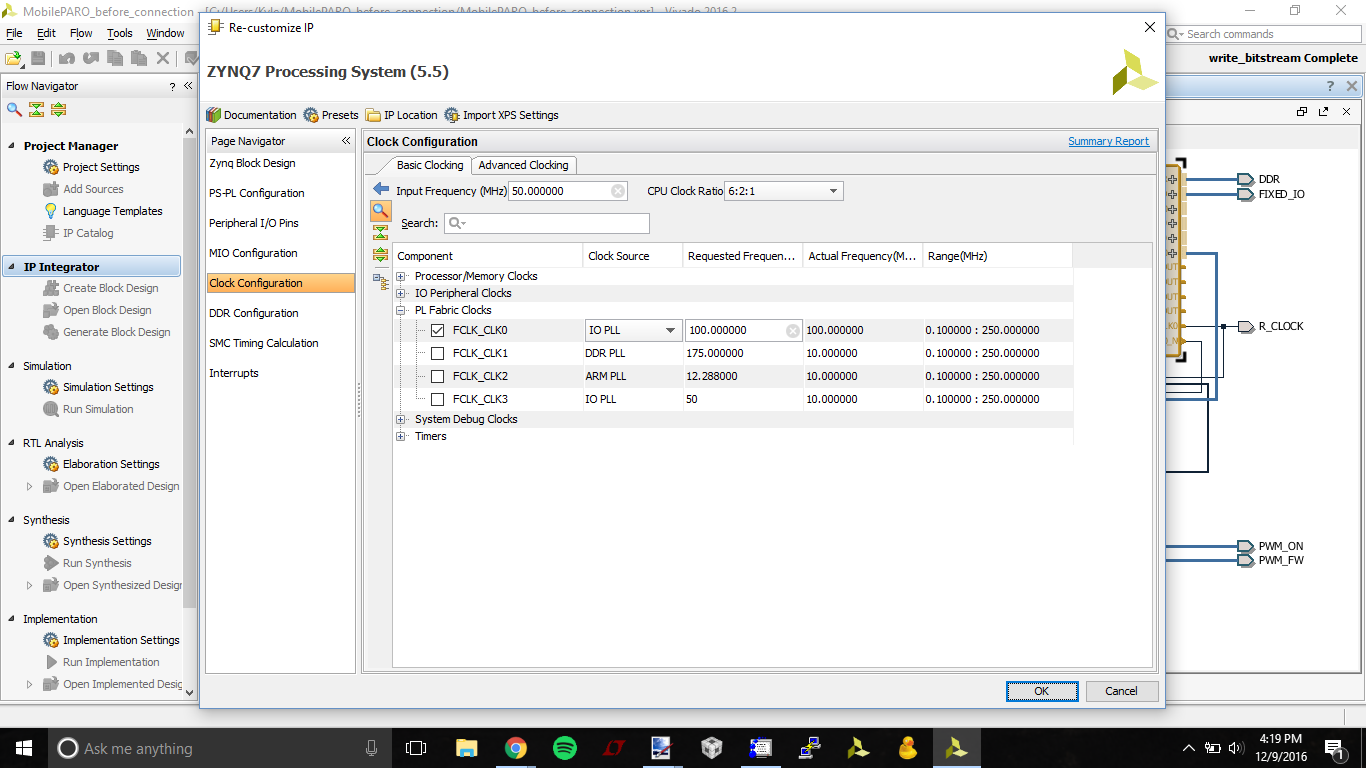This screenshot has width=1366, height=768.
Task: Click the Task View taskbar icon
Action: pos(416,748)
